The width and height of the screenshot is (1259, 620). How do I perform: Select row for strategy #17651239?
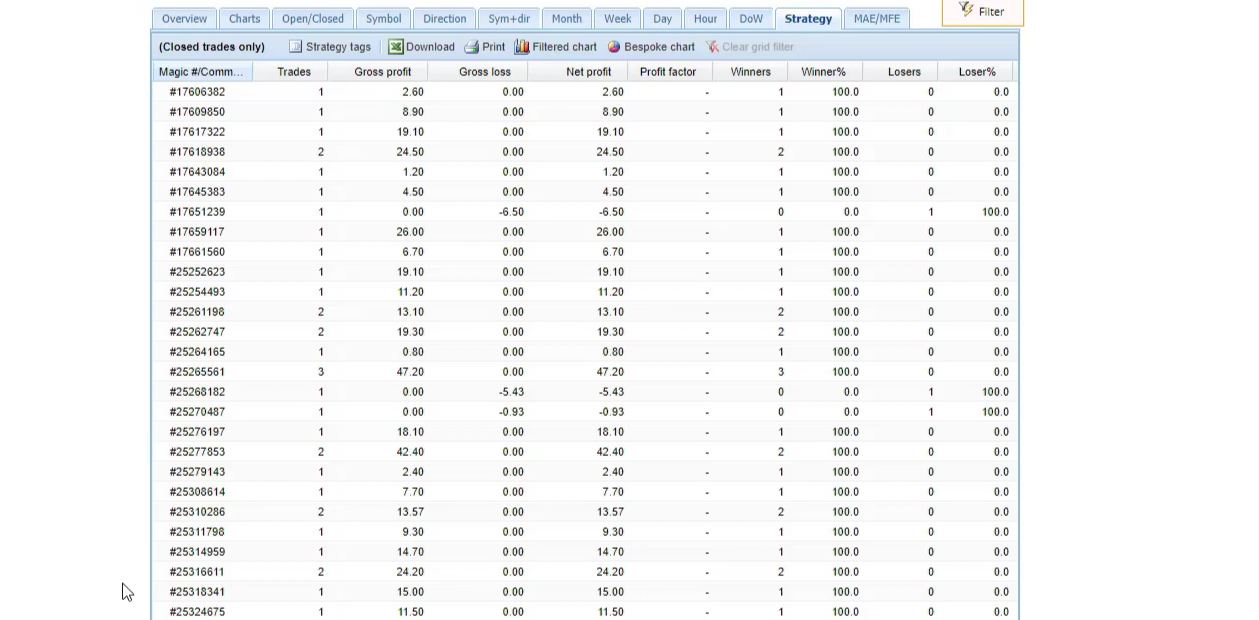[197, 212]
